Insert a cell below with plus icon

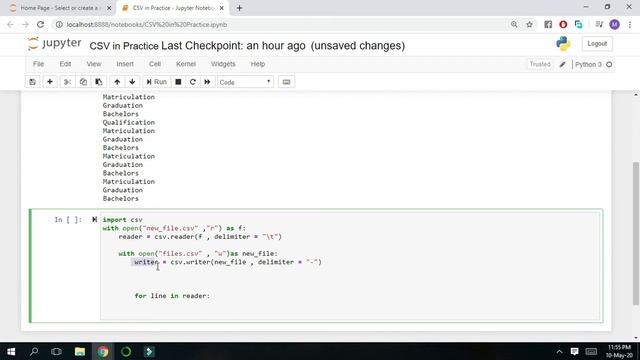click(x=50, y=82)
